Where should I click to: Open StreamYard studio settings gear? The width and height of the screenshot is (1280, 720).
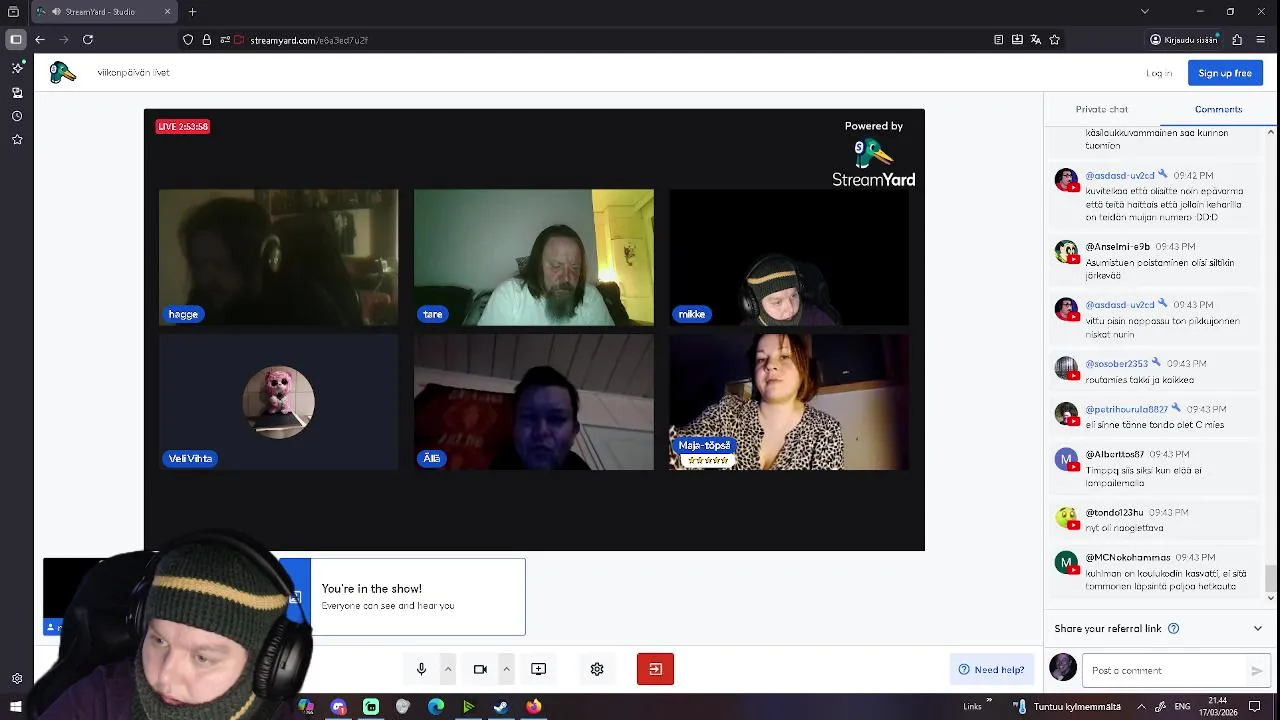[597, 669]
